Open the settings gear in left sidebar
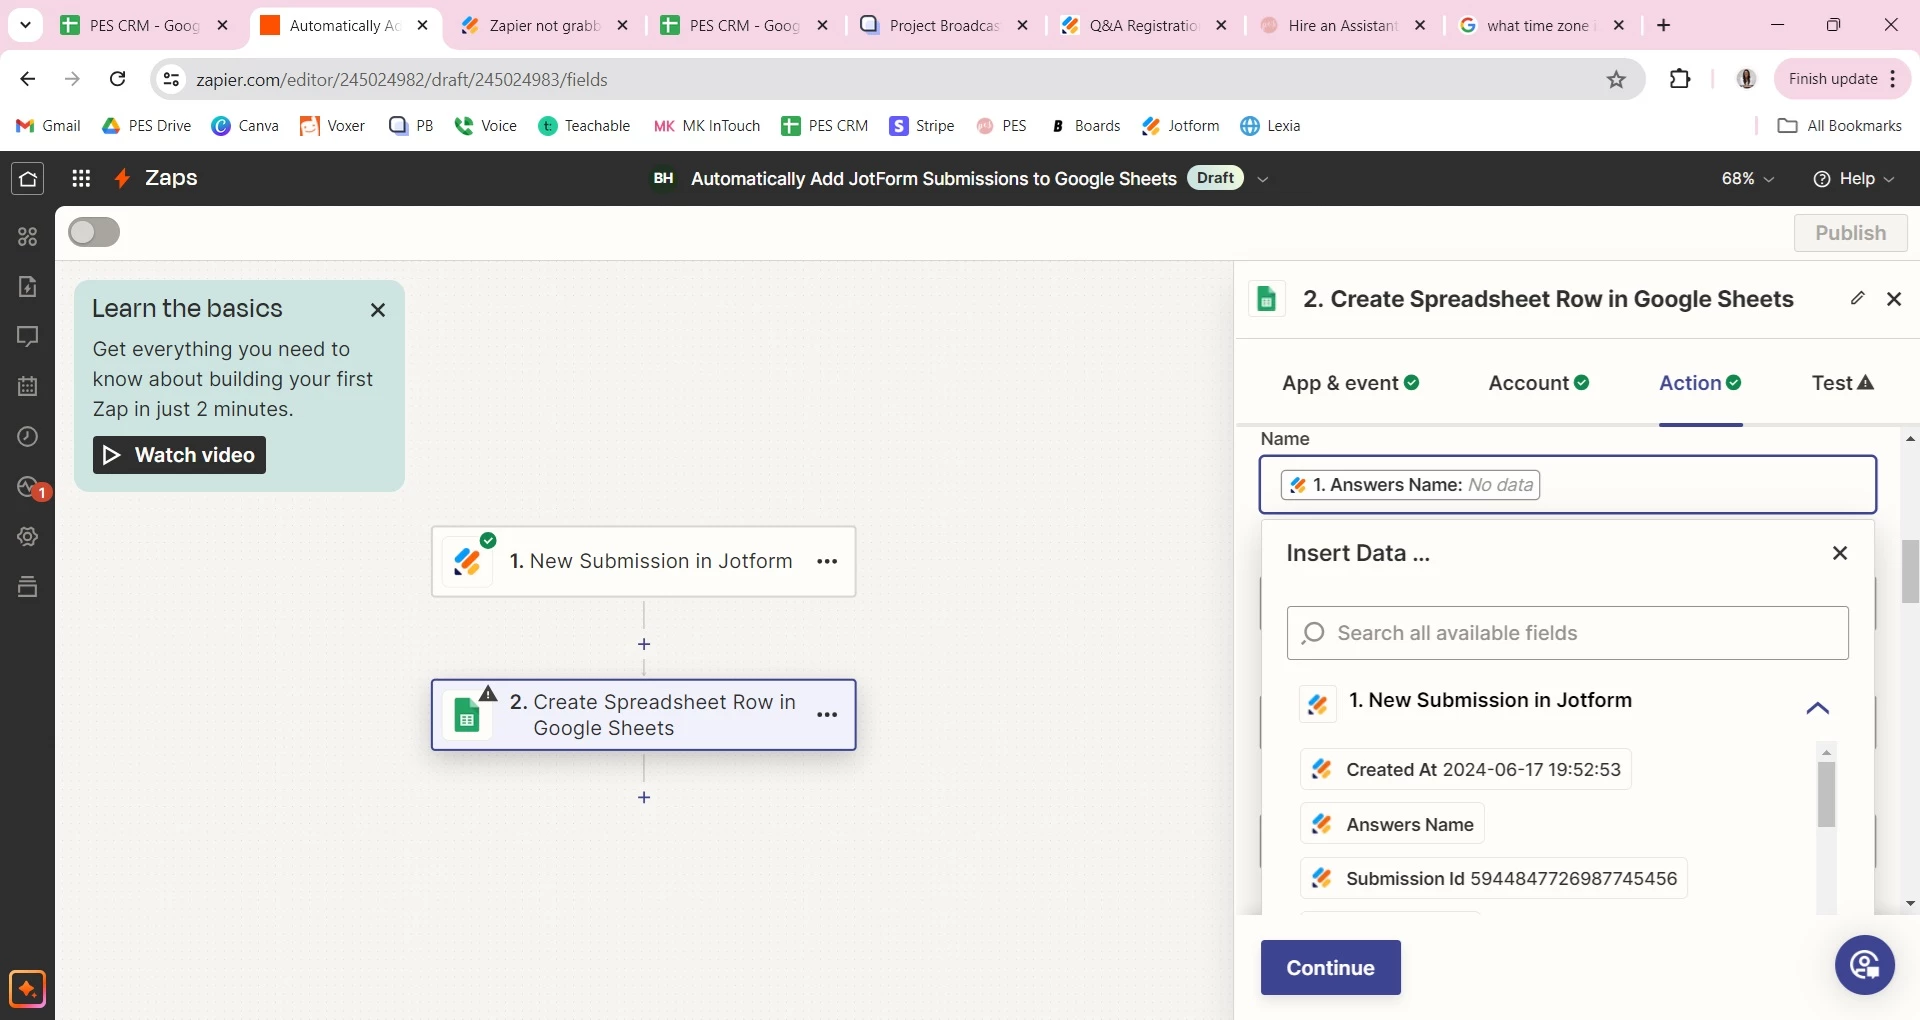Image resolution: width=1920 pixels, height=1020 pixels. [28, 537]
